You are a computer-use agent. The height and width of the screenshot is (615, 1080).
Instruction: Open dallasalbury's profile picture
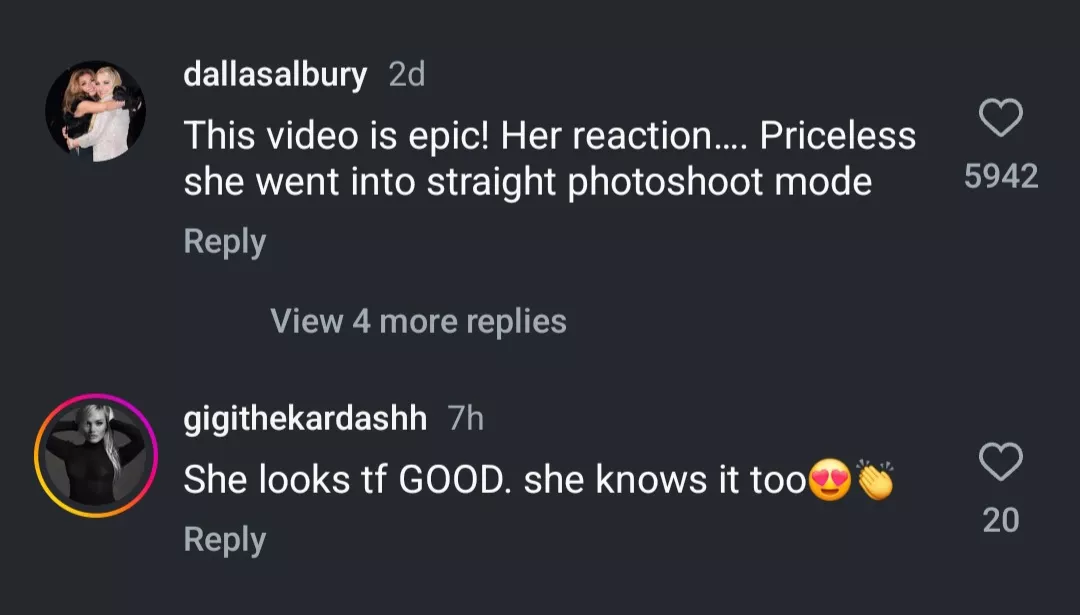pyautogui.click(x=96, y=111)
